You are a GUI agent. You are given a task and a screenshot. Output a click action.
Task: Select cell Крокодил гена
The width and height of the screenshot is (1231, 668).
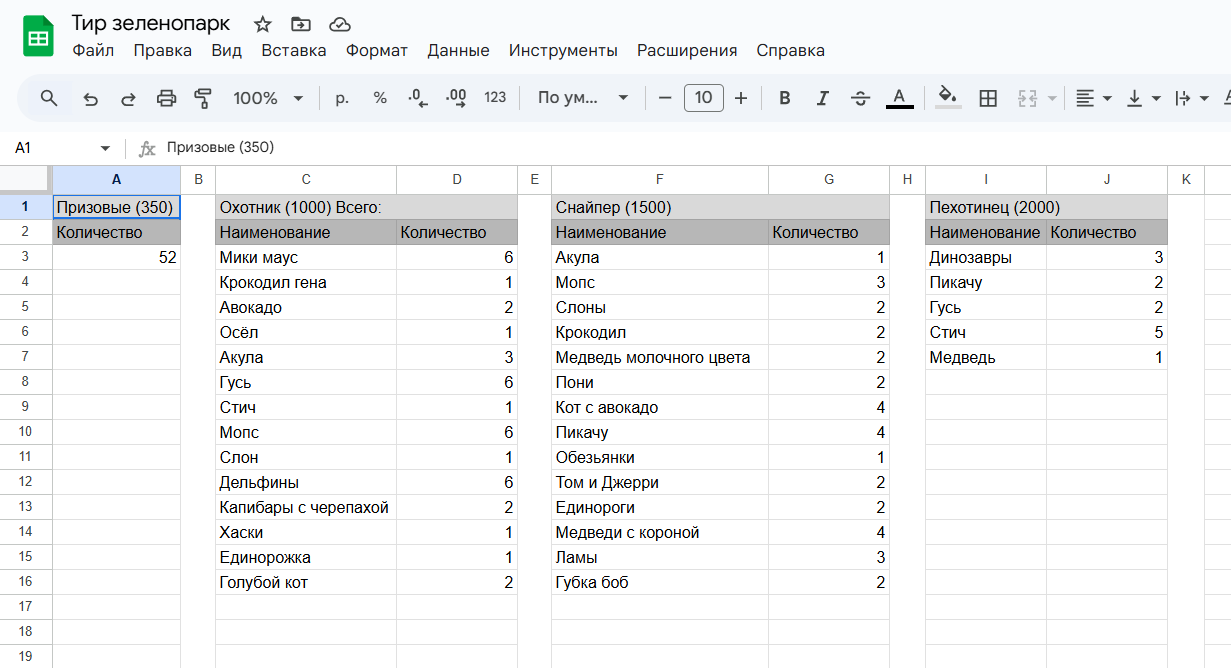pos(306,282)
